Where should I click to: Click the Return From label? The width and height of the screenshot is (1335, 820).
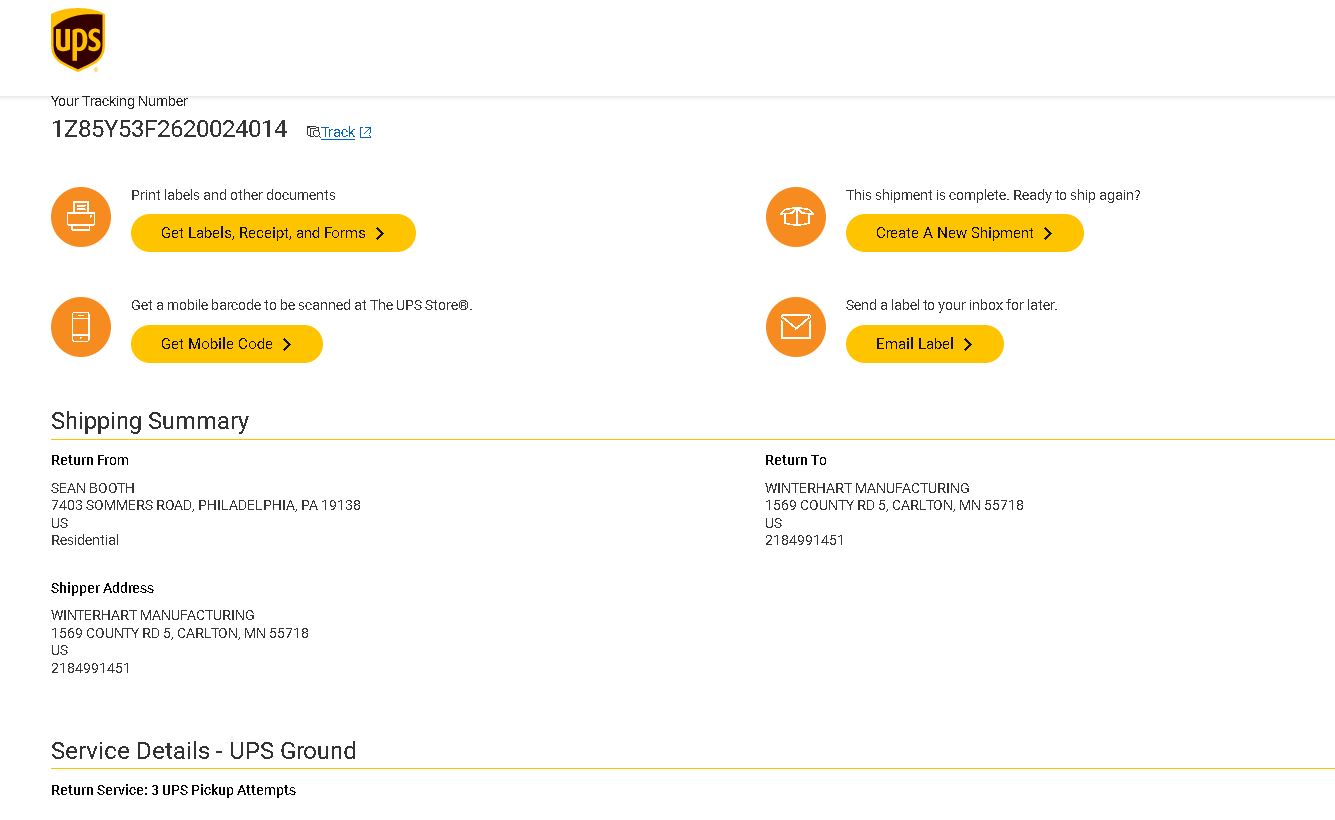(x=90, y=460)
